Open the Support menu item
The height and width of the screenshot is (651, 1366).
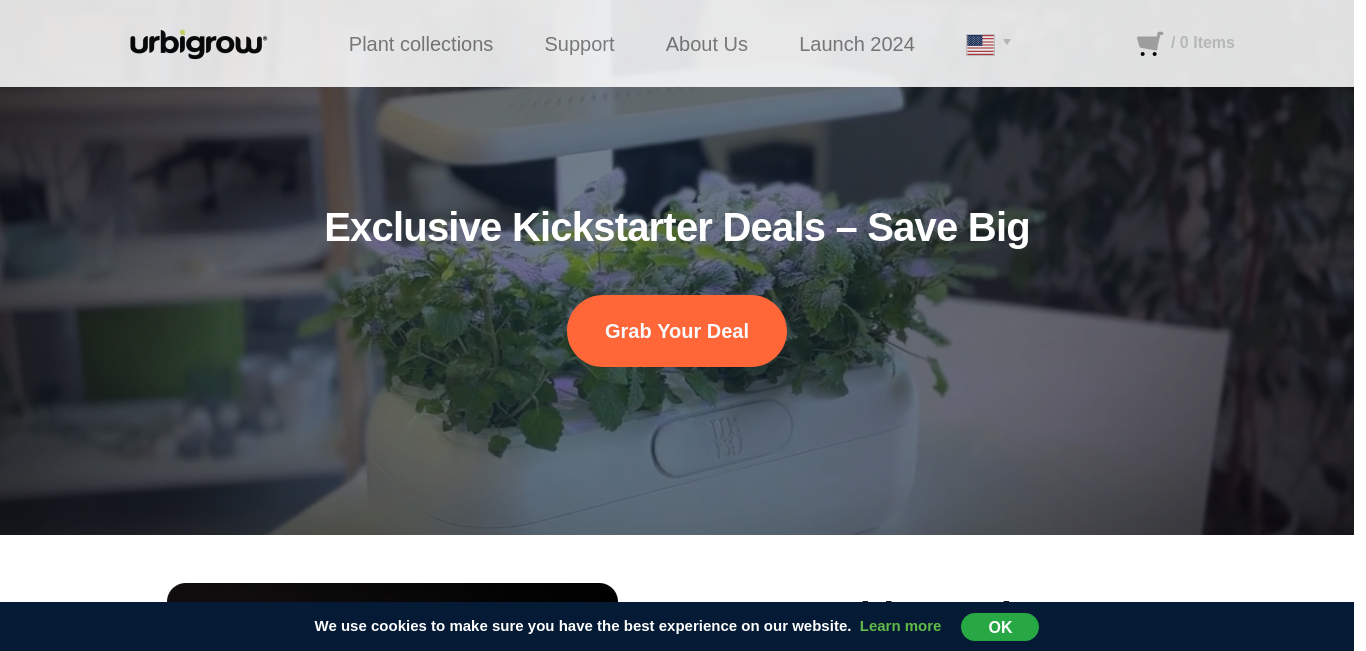[x=579, y=44]
